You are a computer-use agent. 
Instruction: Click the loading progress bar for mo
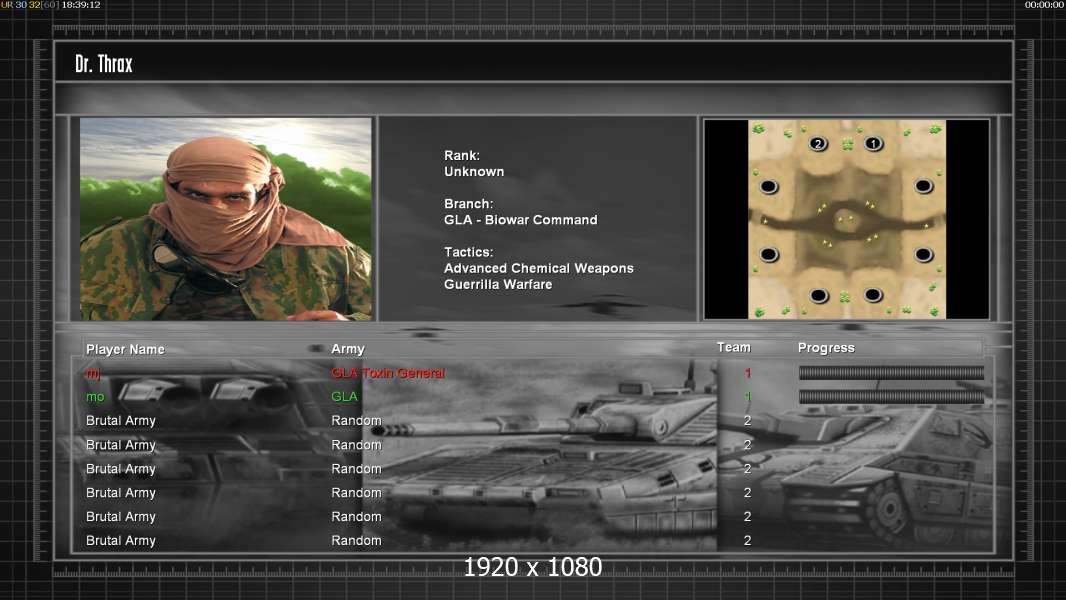(x=891, y=396)
